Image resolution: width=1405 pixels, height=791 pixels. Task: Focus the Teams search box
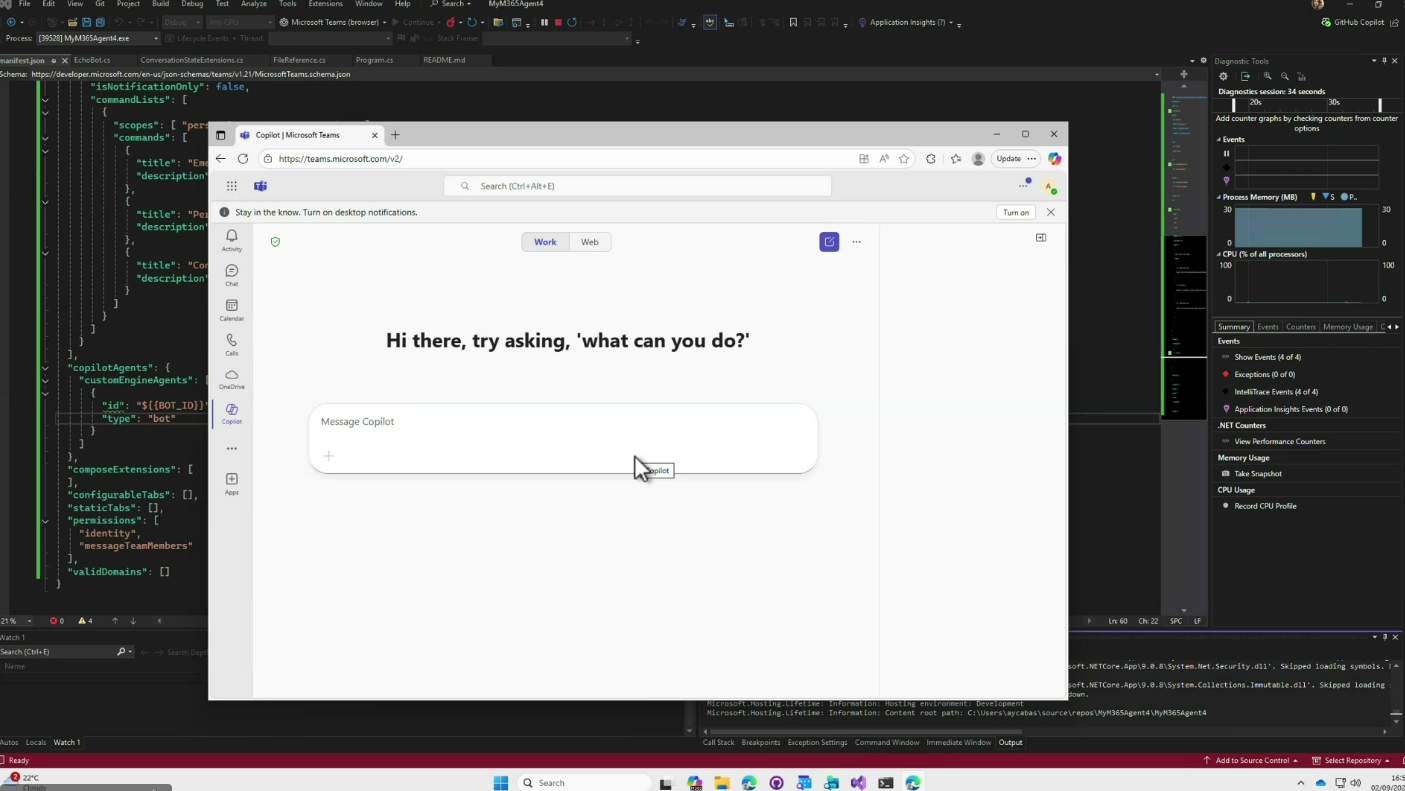(637, 186)
